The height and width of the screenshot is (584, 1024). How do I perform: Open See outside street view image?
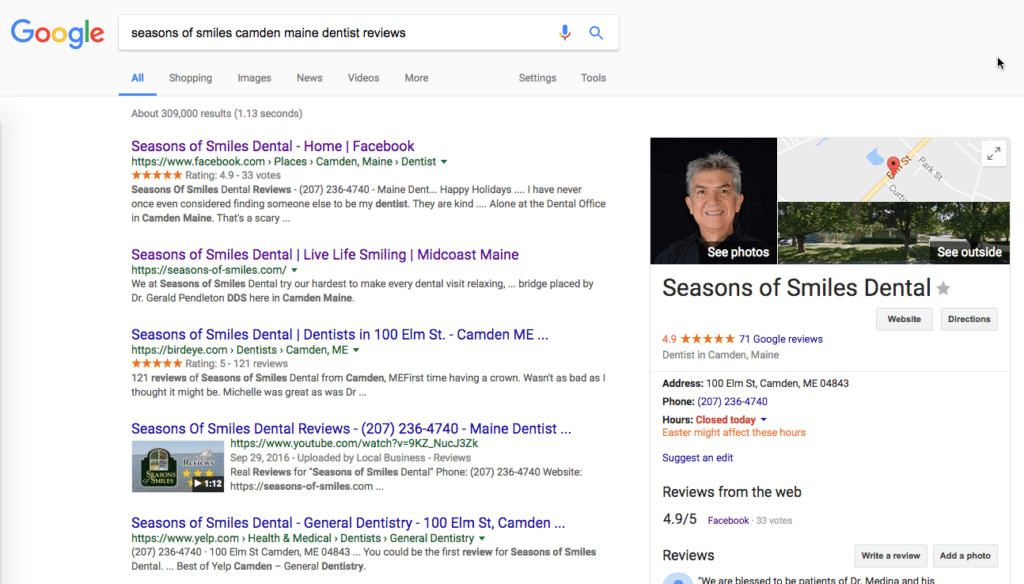pyautogui.click(x=893, y=233)
